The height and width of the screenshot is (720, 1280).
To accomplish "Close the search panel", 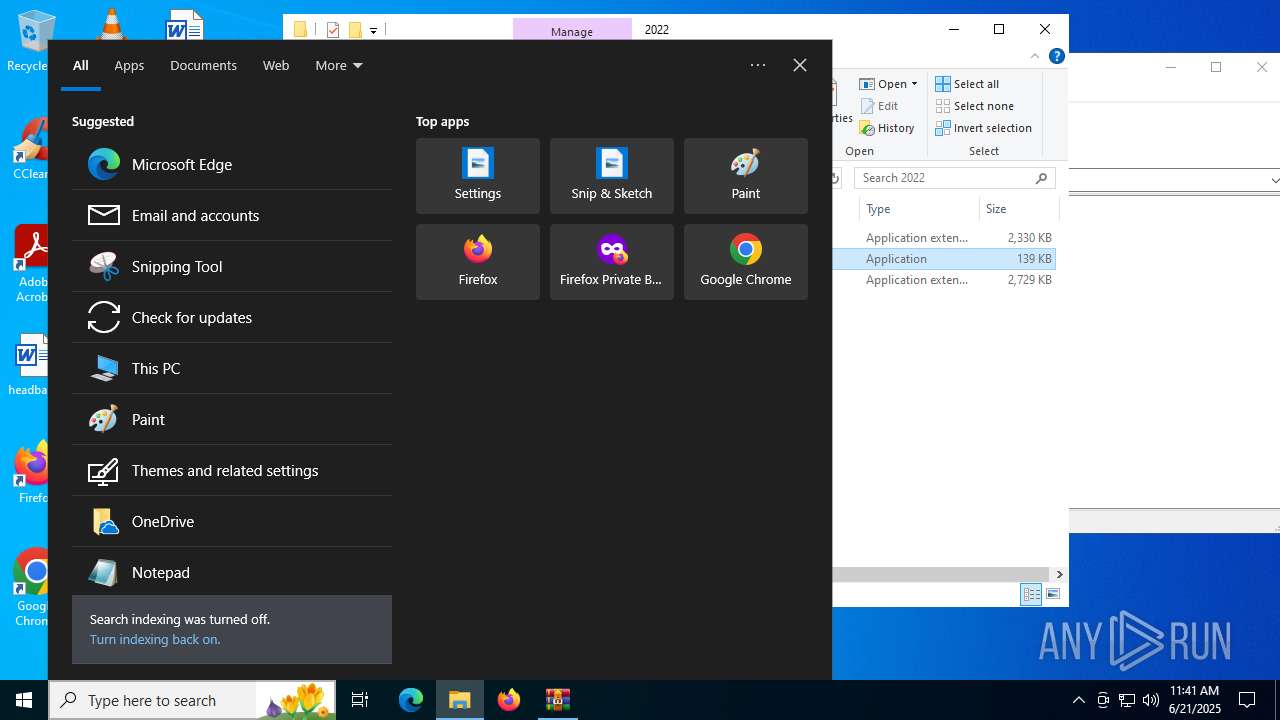I will click(800, 65).
